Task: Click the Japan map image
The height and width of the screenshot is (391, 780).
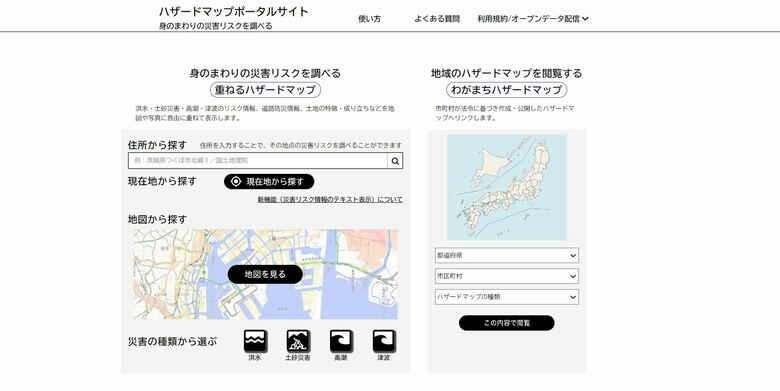Action: click(506, 187)
